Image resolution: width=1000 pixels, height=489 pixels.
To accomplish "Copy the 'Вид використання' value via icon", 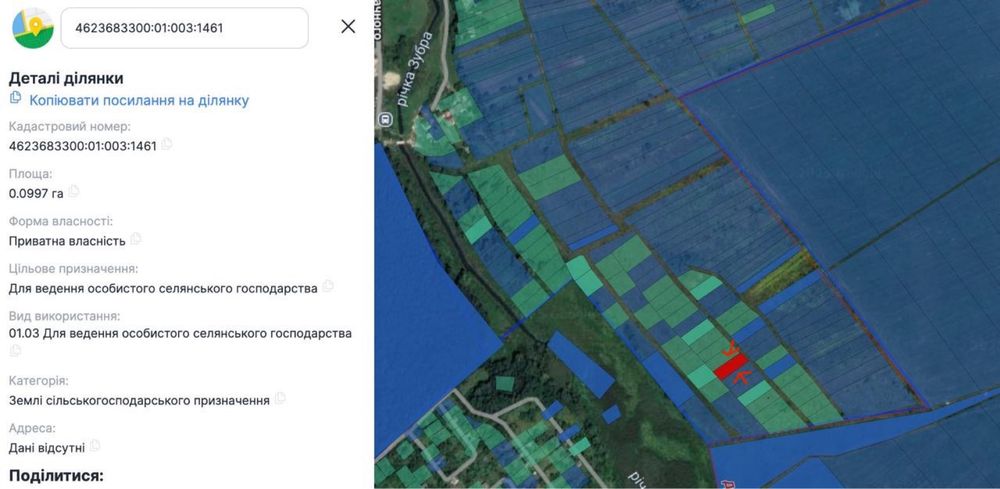I will (15, 350).
